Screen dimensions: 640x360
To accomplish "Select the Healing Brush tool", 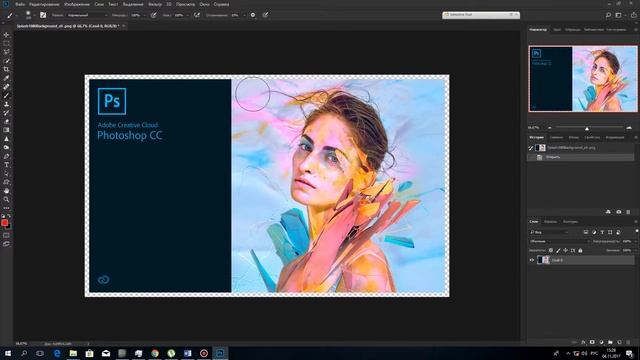I will click(6, 87).
